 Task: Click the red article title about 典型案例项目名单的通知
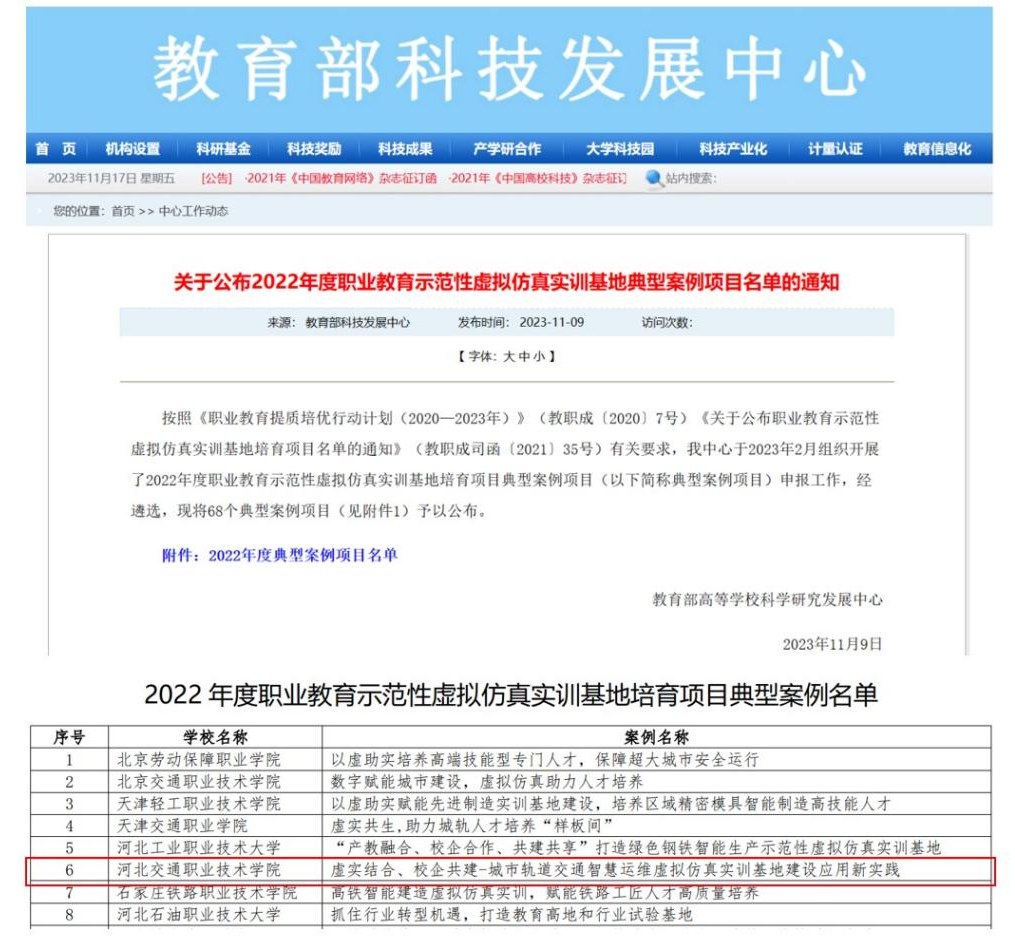pyautogui.click(x=507, y=282)
